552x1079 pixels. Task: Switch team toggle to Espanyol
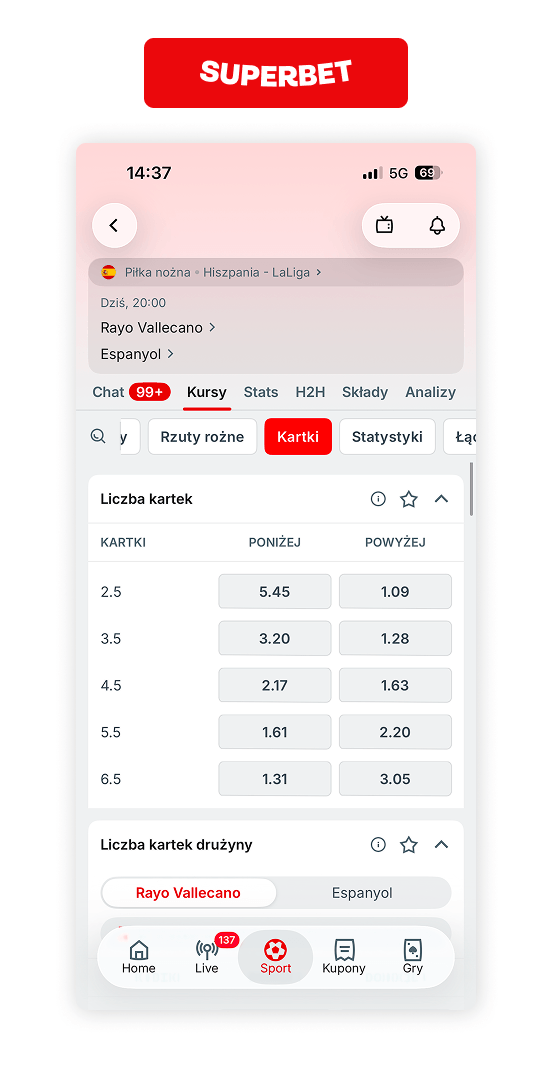tap(363, 893)
